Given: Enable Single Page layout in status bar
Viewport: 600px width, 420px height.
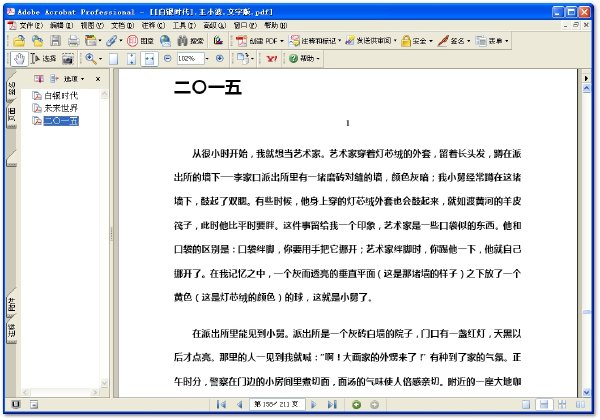Looking at the screenshot, I should (527, 405).
